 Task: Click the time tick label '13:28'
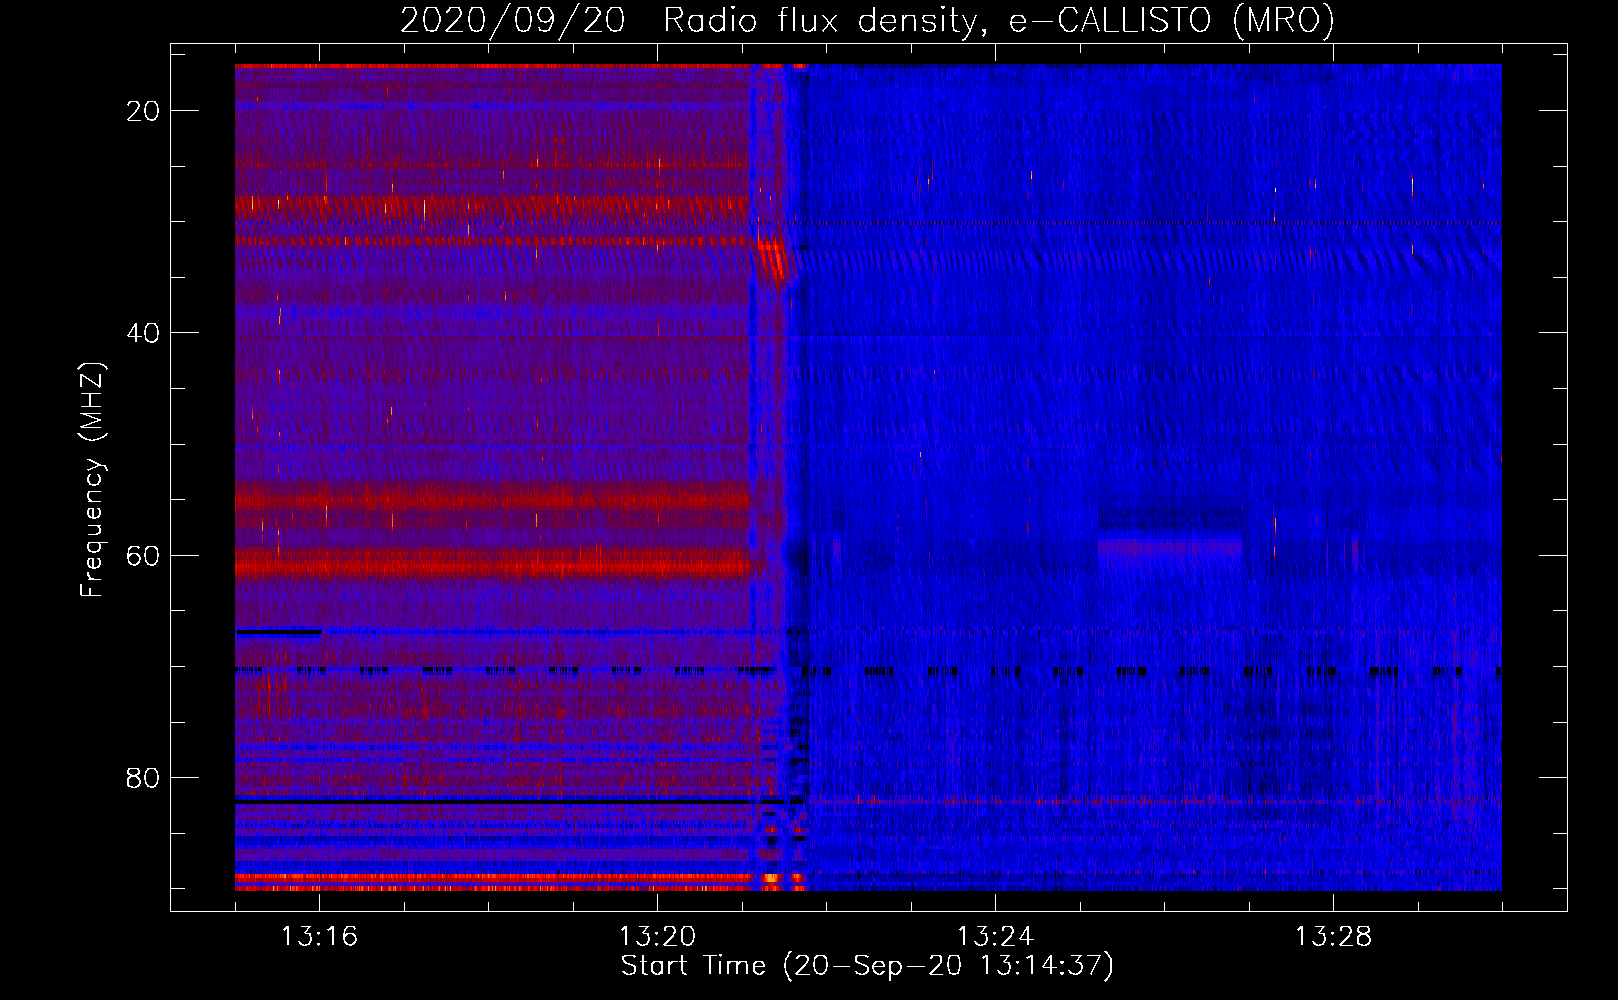click(1333, 937)
